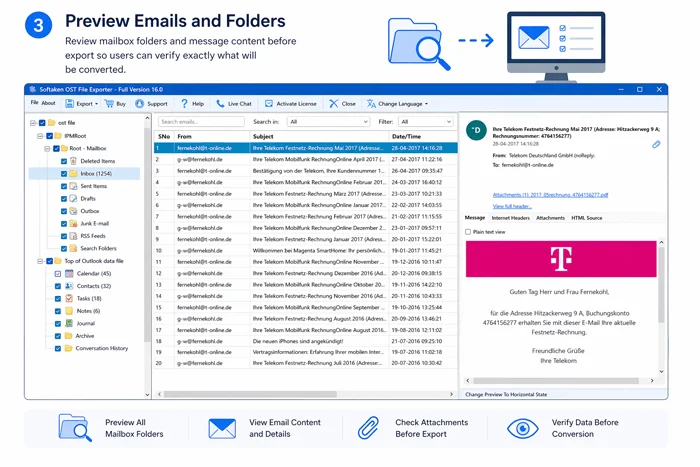Toggle the Top of Outlook data file checkbox
The width and height of the screenshot is (700, 467).
coord(50,261)
